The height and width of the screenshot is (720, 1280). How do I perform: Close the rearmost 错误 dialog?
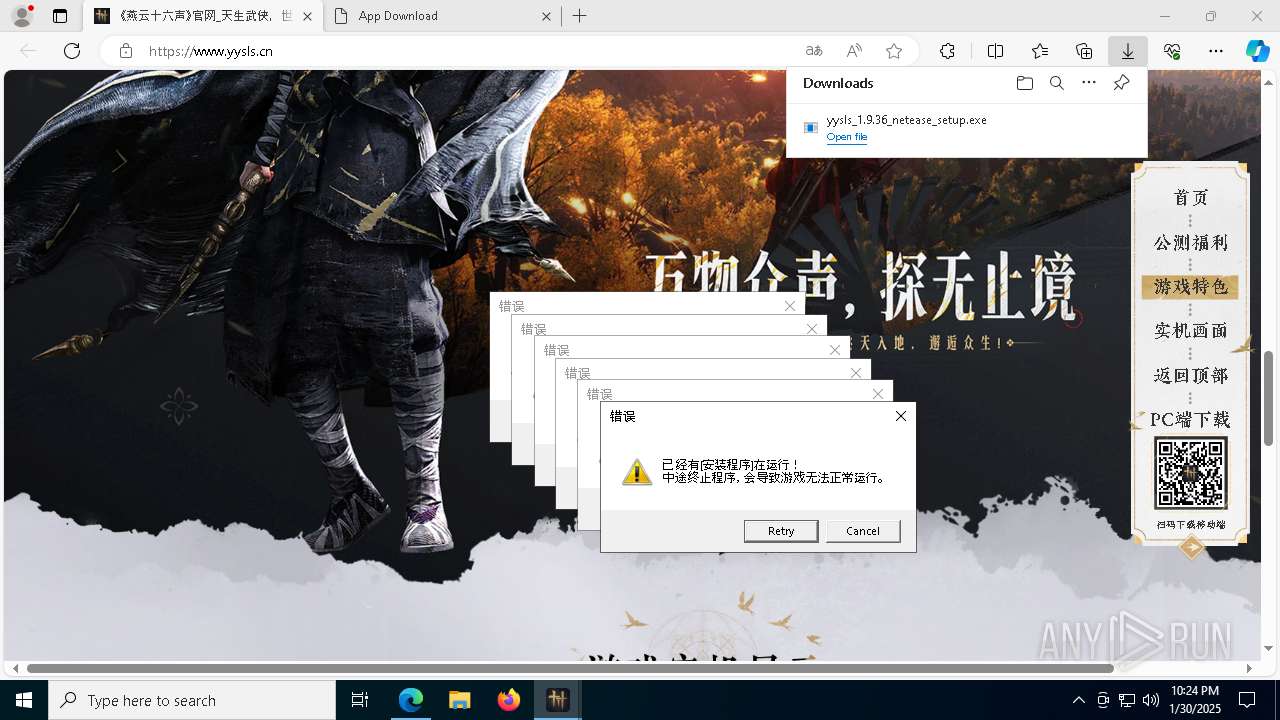[790, 306]
